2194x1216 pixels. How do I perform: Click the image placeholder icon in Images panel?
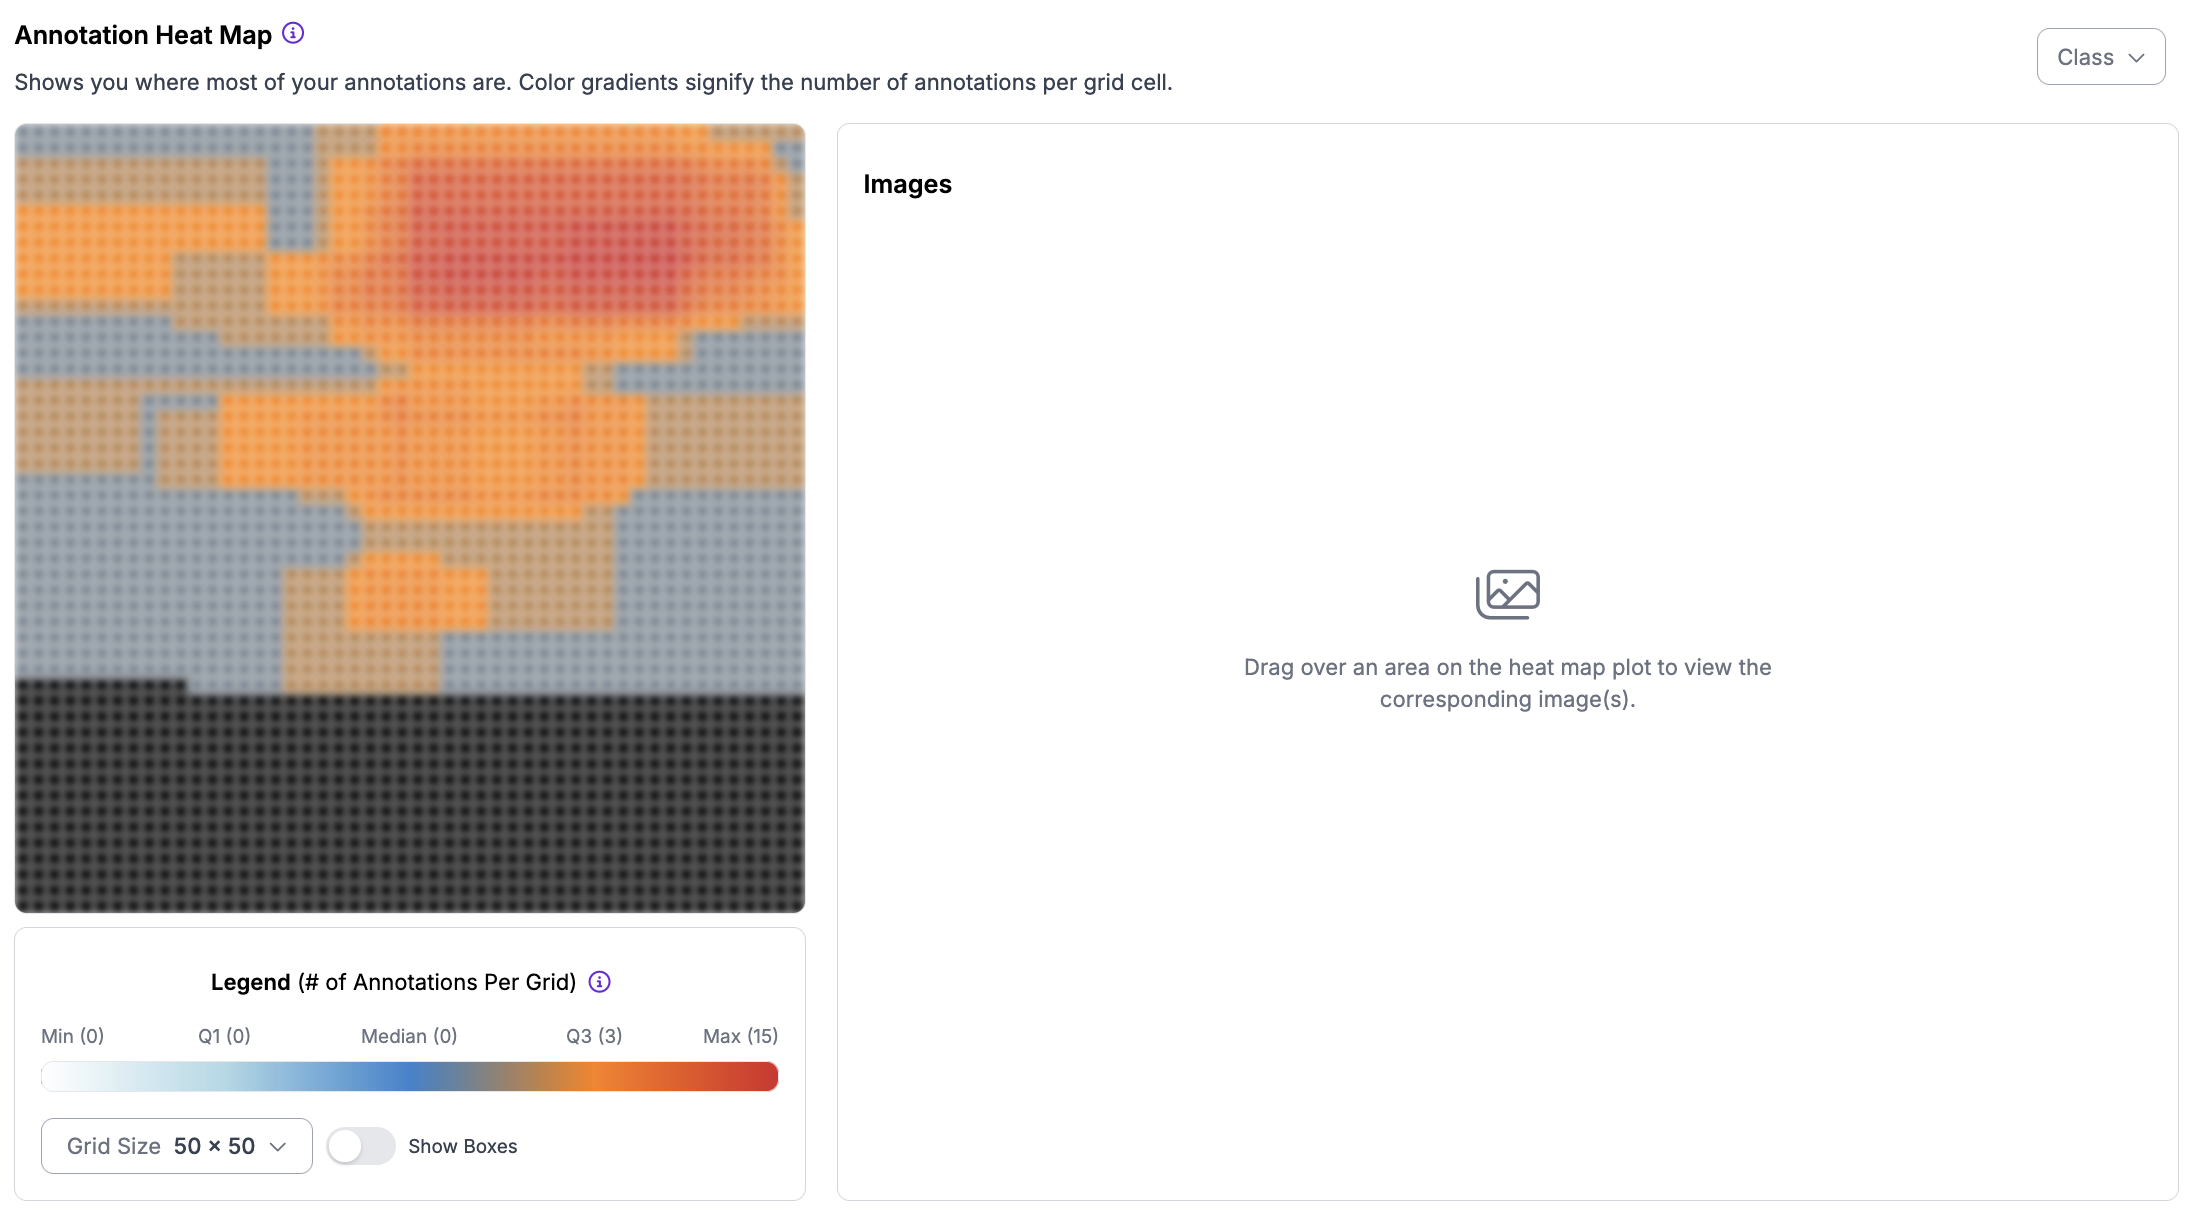1508,594
